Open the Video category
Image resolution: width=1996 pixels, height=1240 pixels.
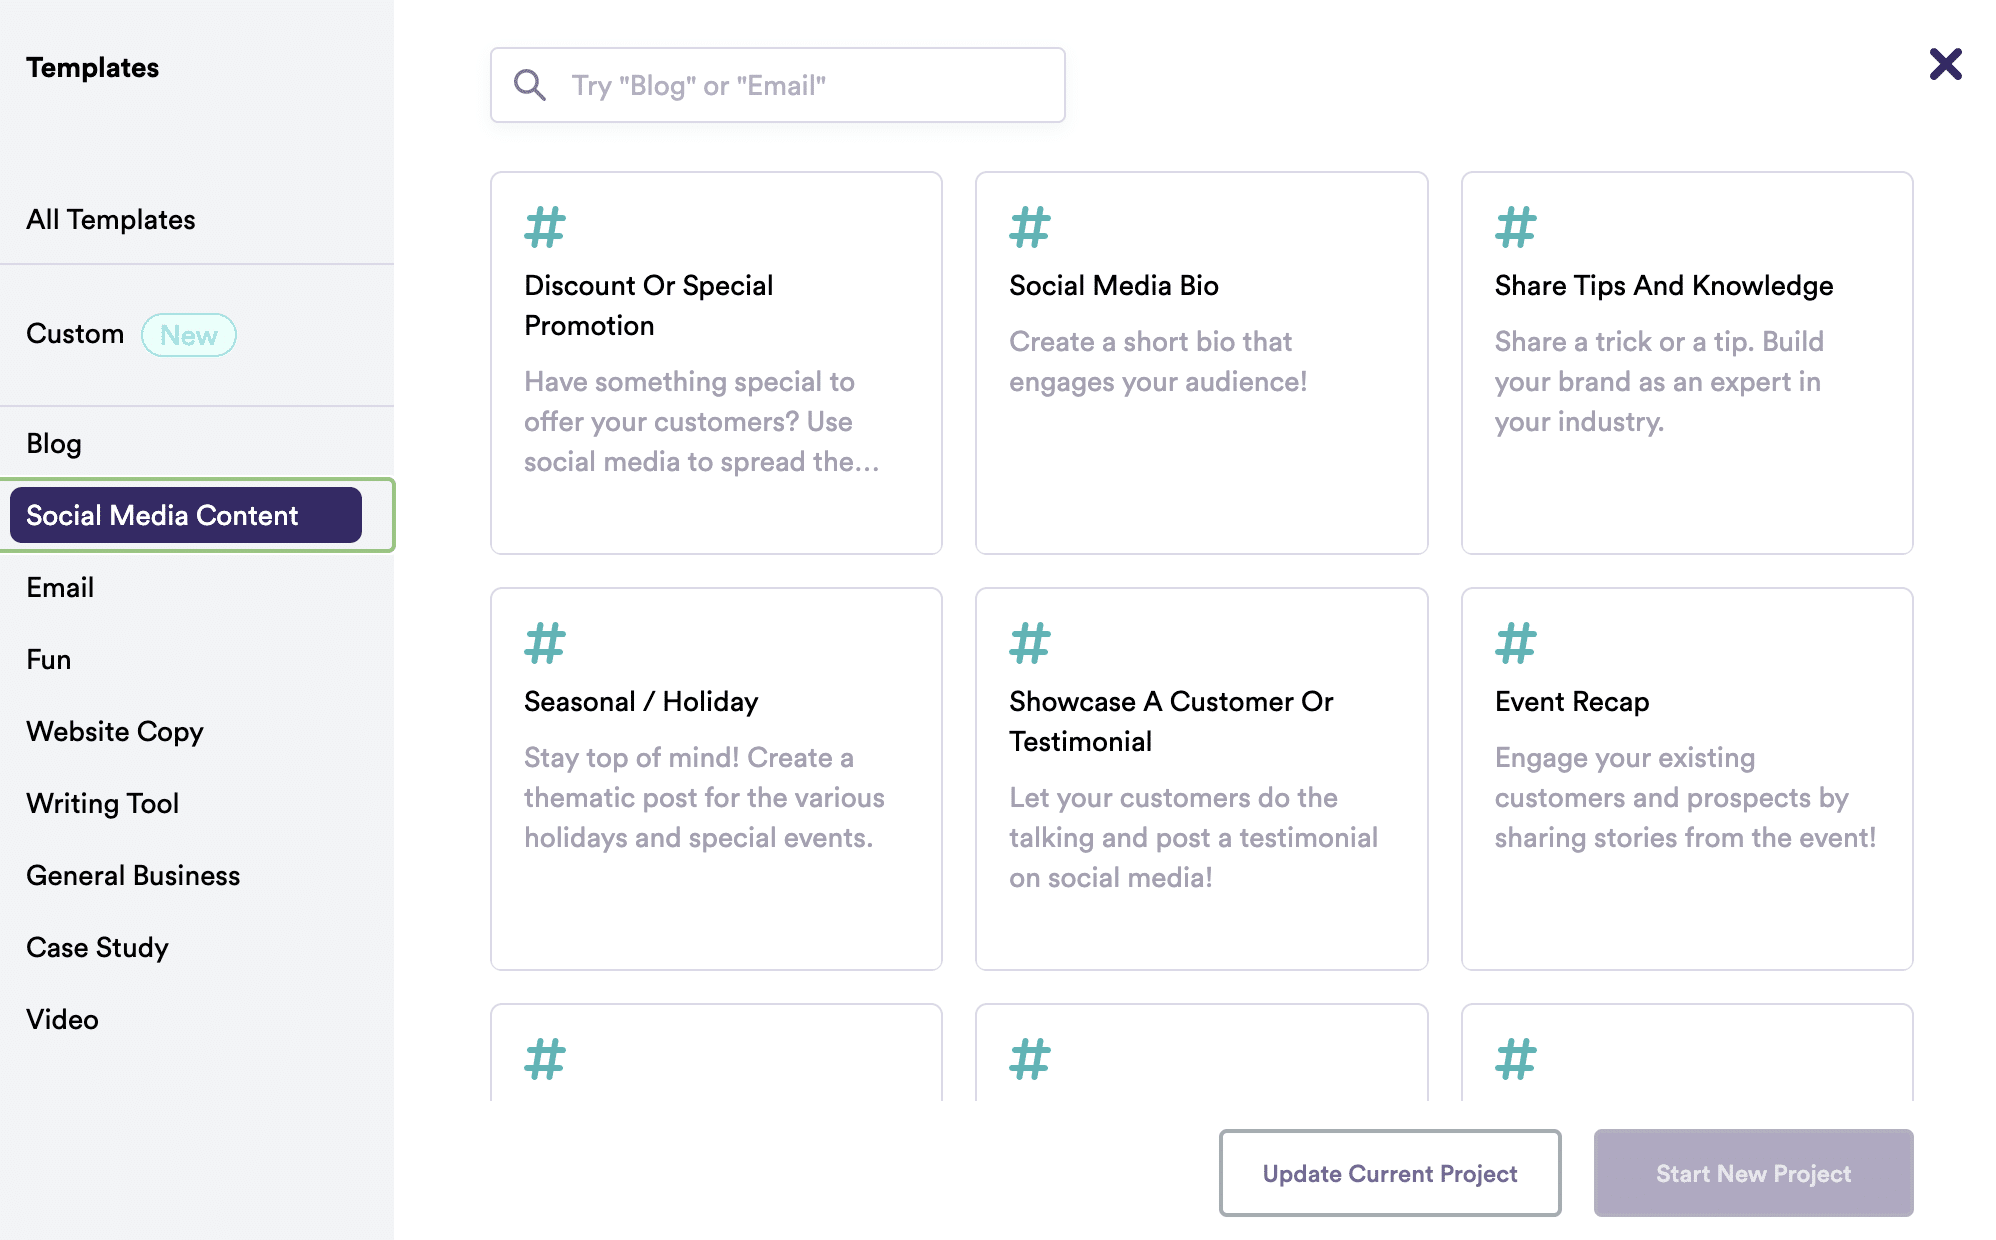pyautogui.click(x=62, y=1019)
